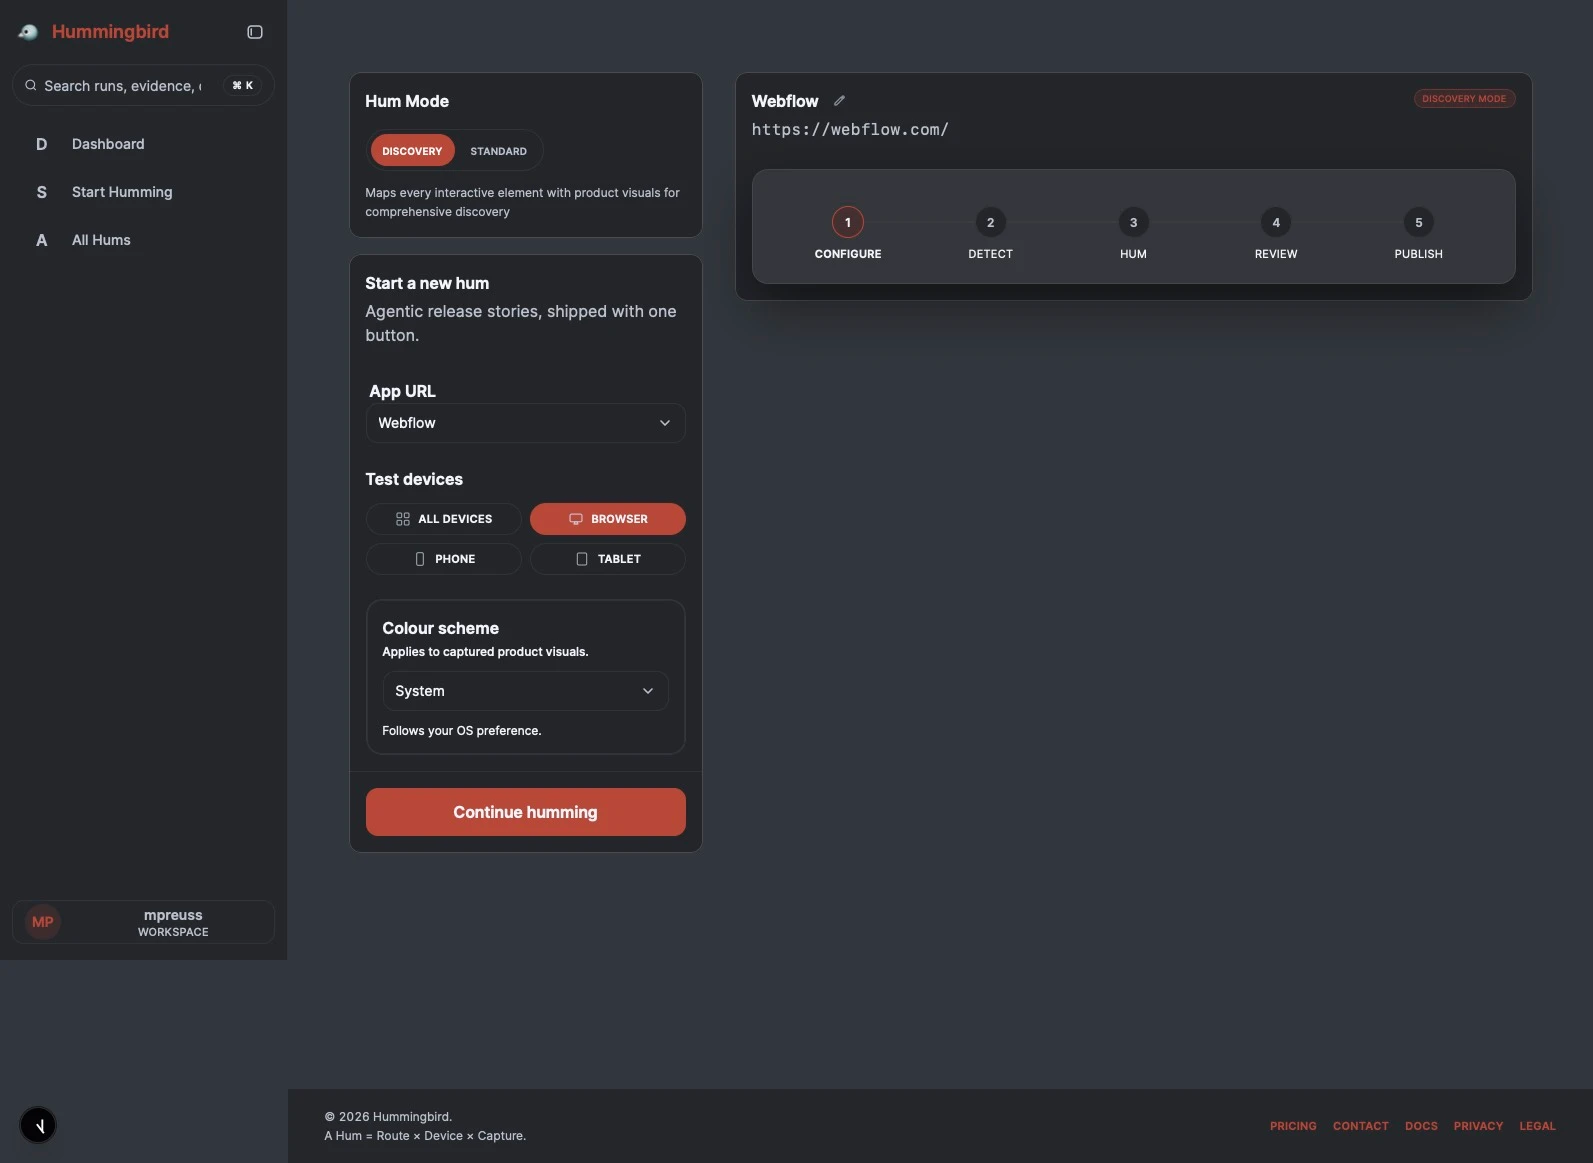The height and width of the screenshot is (1163, 1593).
Task: Click the search magnifier icon
Action: pyautogui.click(x=31, y=86)
